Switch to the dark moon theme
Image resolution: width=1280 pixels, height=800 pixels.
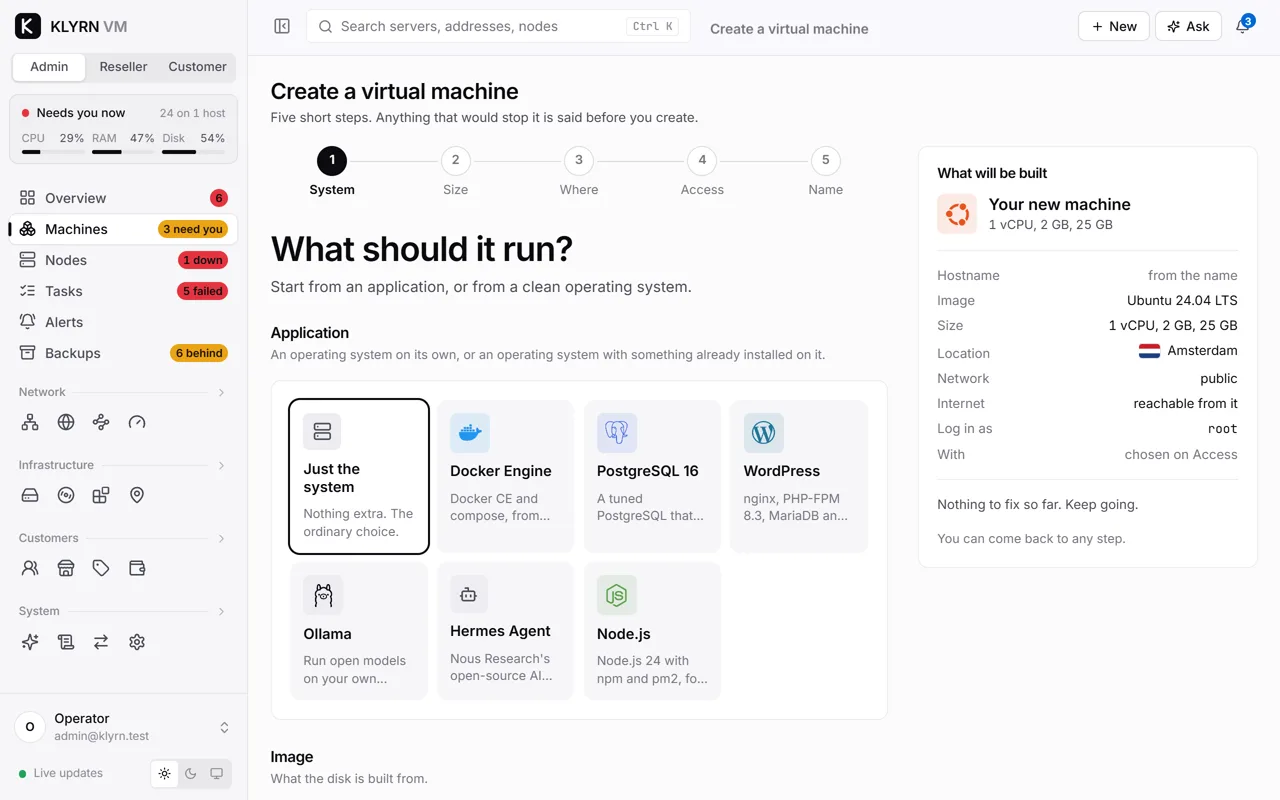pyautogui.click(x=191, y=773)
